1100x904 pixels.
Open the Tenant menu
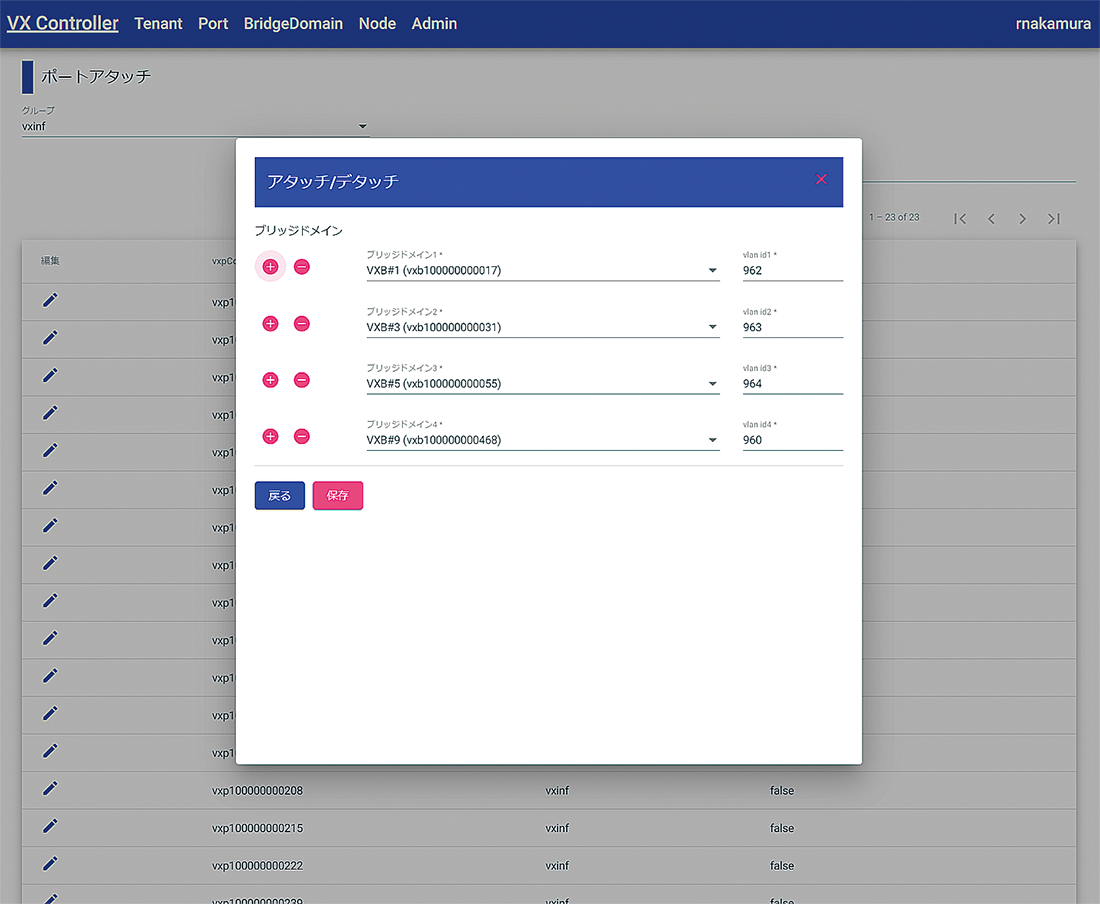click(158, 23)
